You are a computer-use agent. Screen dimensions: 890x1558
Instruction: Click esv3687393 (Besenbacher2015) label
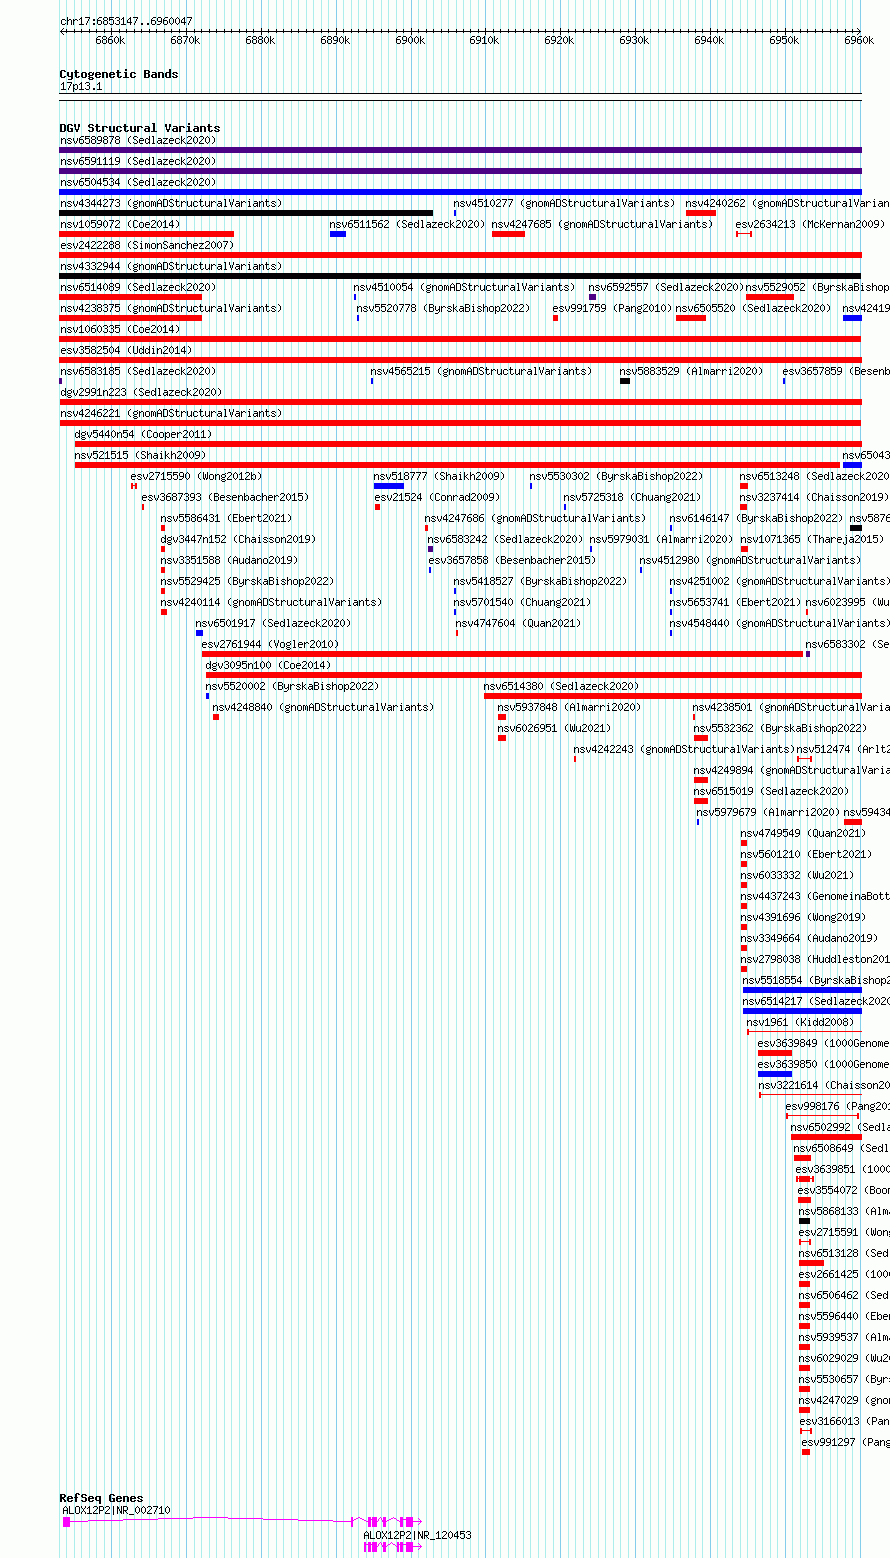point(226,497)
